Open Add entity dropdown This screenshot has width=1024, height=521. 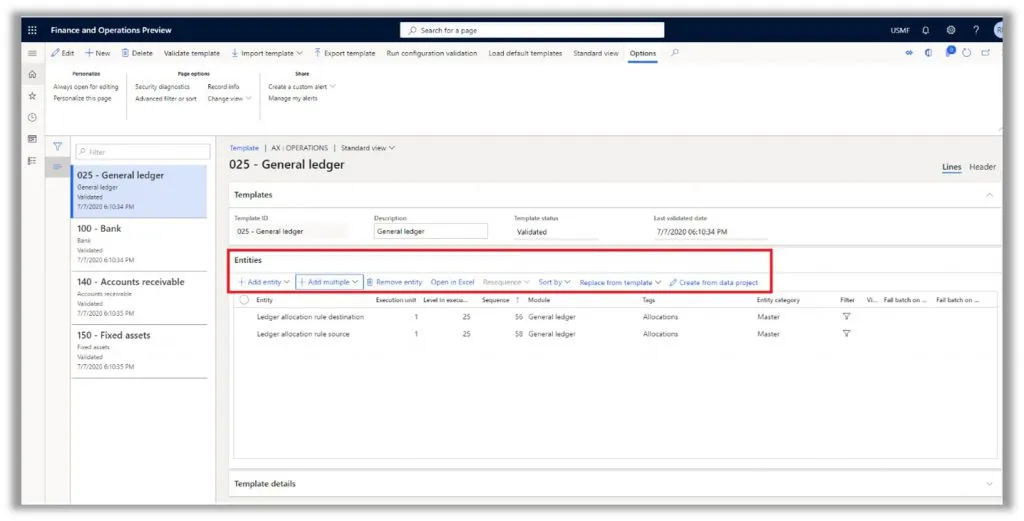(x=264, y=282)
